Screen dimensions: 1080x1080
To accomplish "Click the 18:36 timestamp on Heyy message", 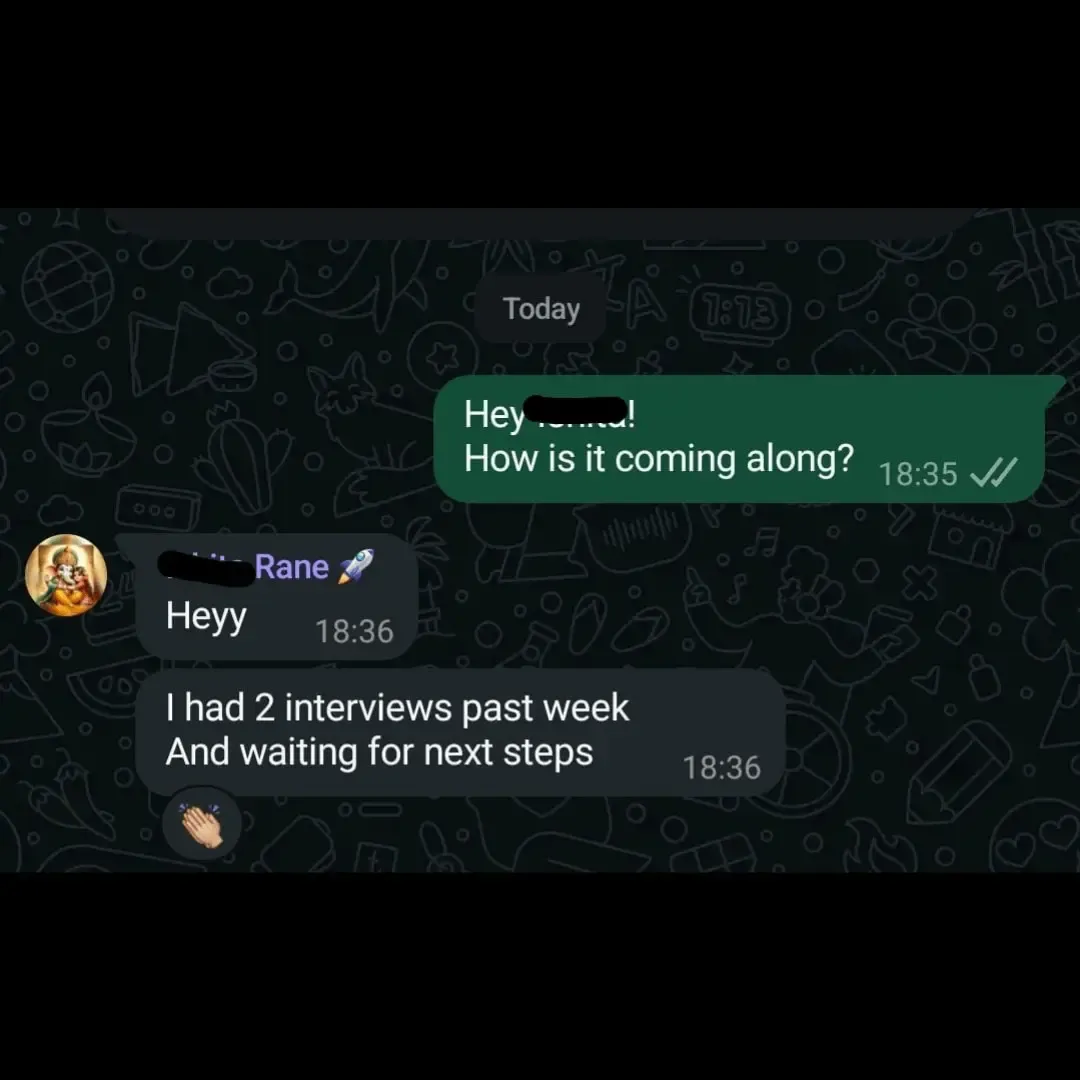I will [x=354, y=632].
